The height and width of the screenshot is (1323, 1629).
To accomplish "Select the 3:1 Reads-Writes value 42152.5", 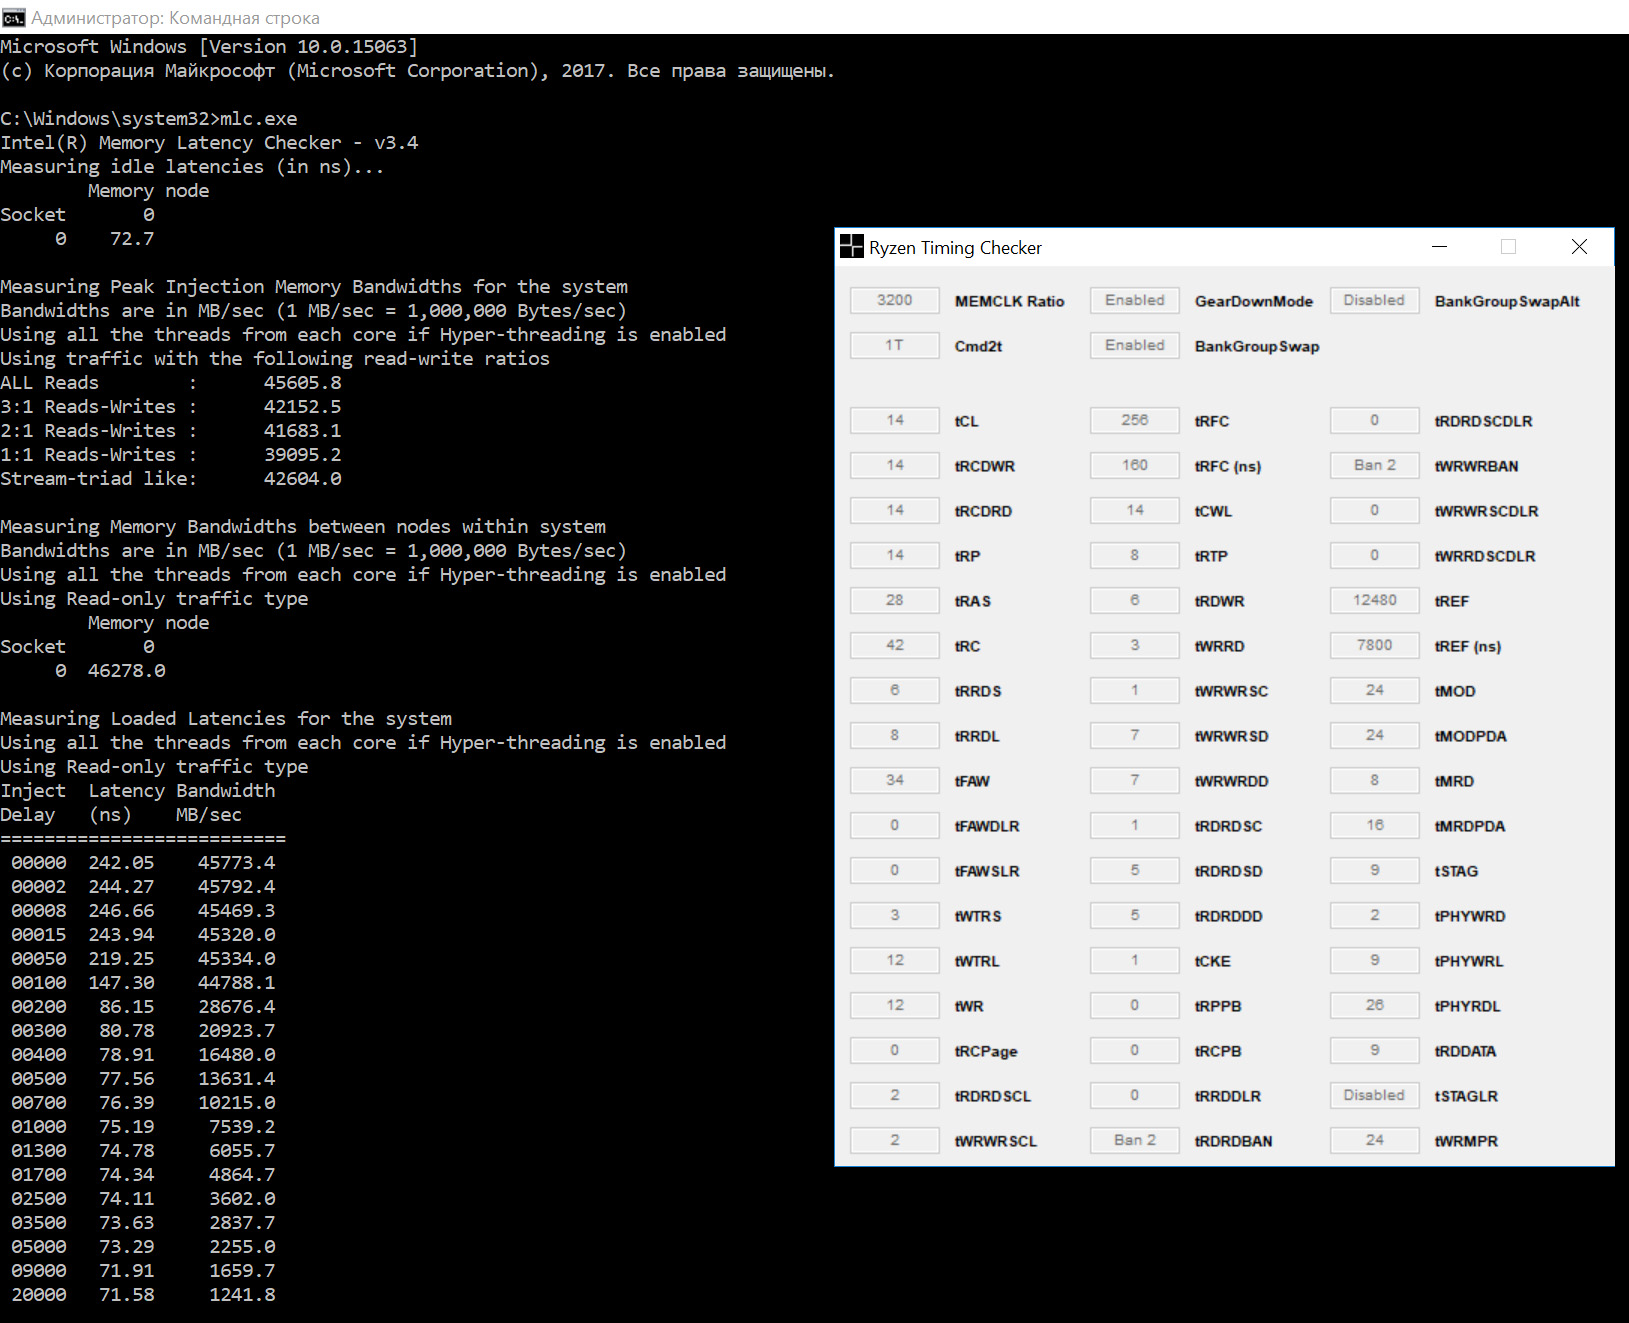I will click(302, 407).
